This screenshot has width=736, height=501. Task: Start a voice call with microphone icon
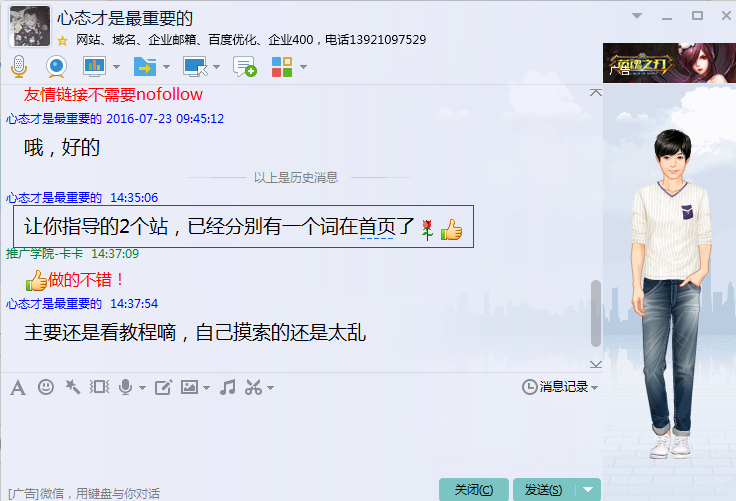click(x=19, y=67)
